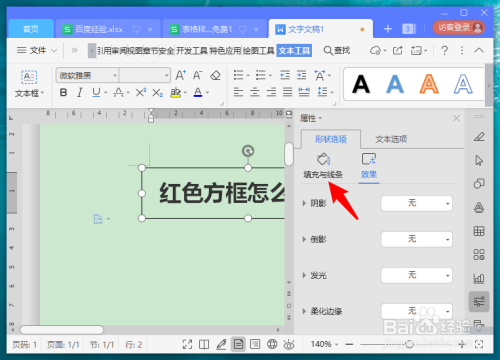
Task: Insert a numbered list
Action: (x=261, y=75)
